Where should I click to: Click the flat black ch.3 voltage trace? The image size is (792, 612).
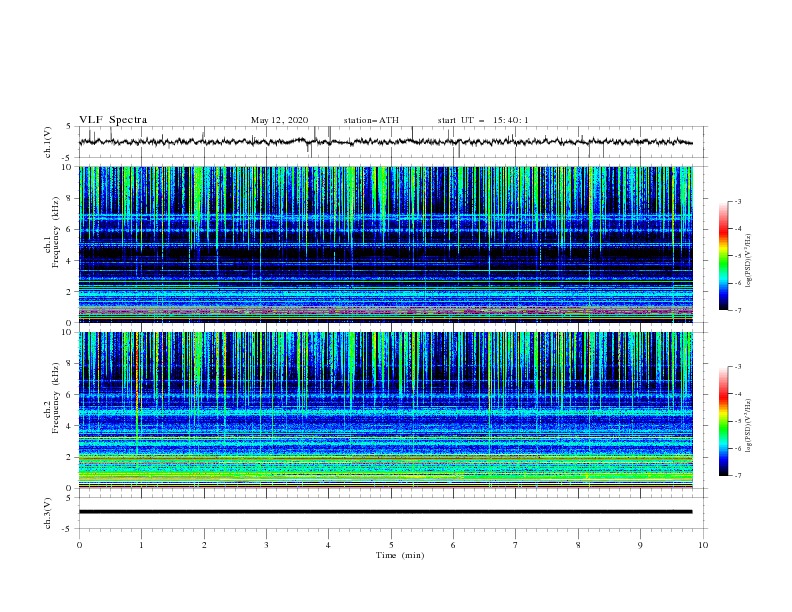coord(386,512)
